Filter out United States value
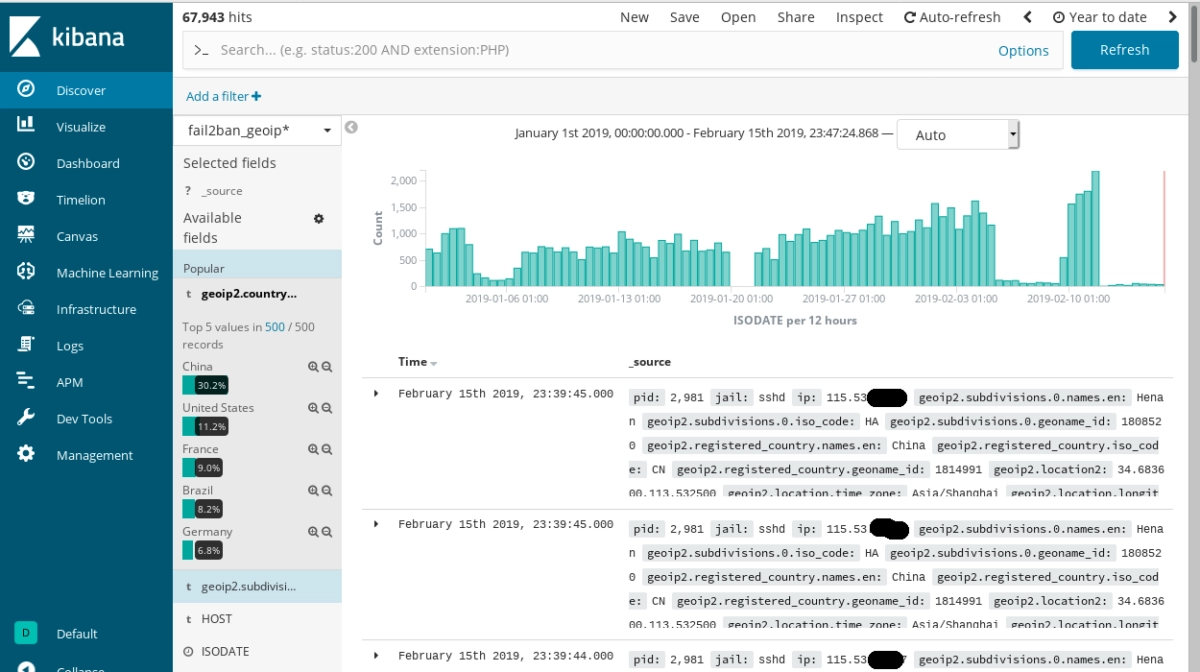1200x672 pixels. pyautogui.click(x=326, y=408)
